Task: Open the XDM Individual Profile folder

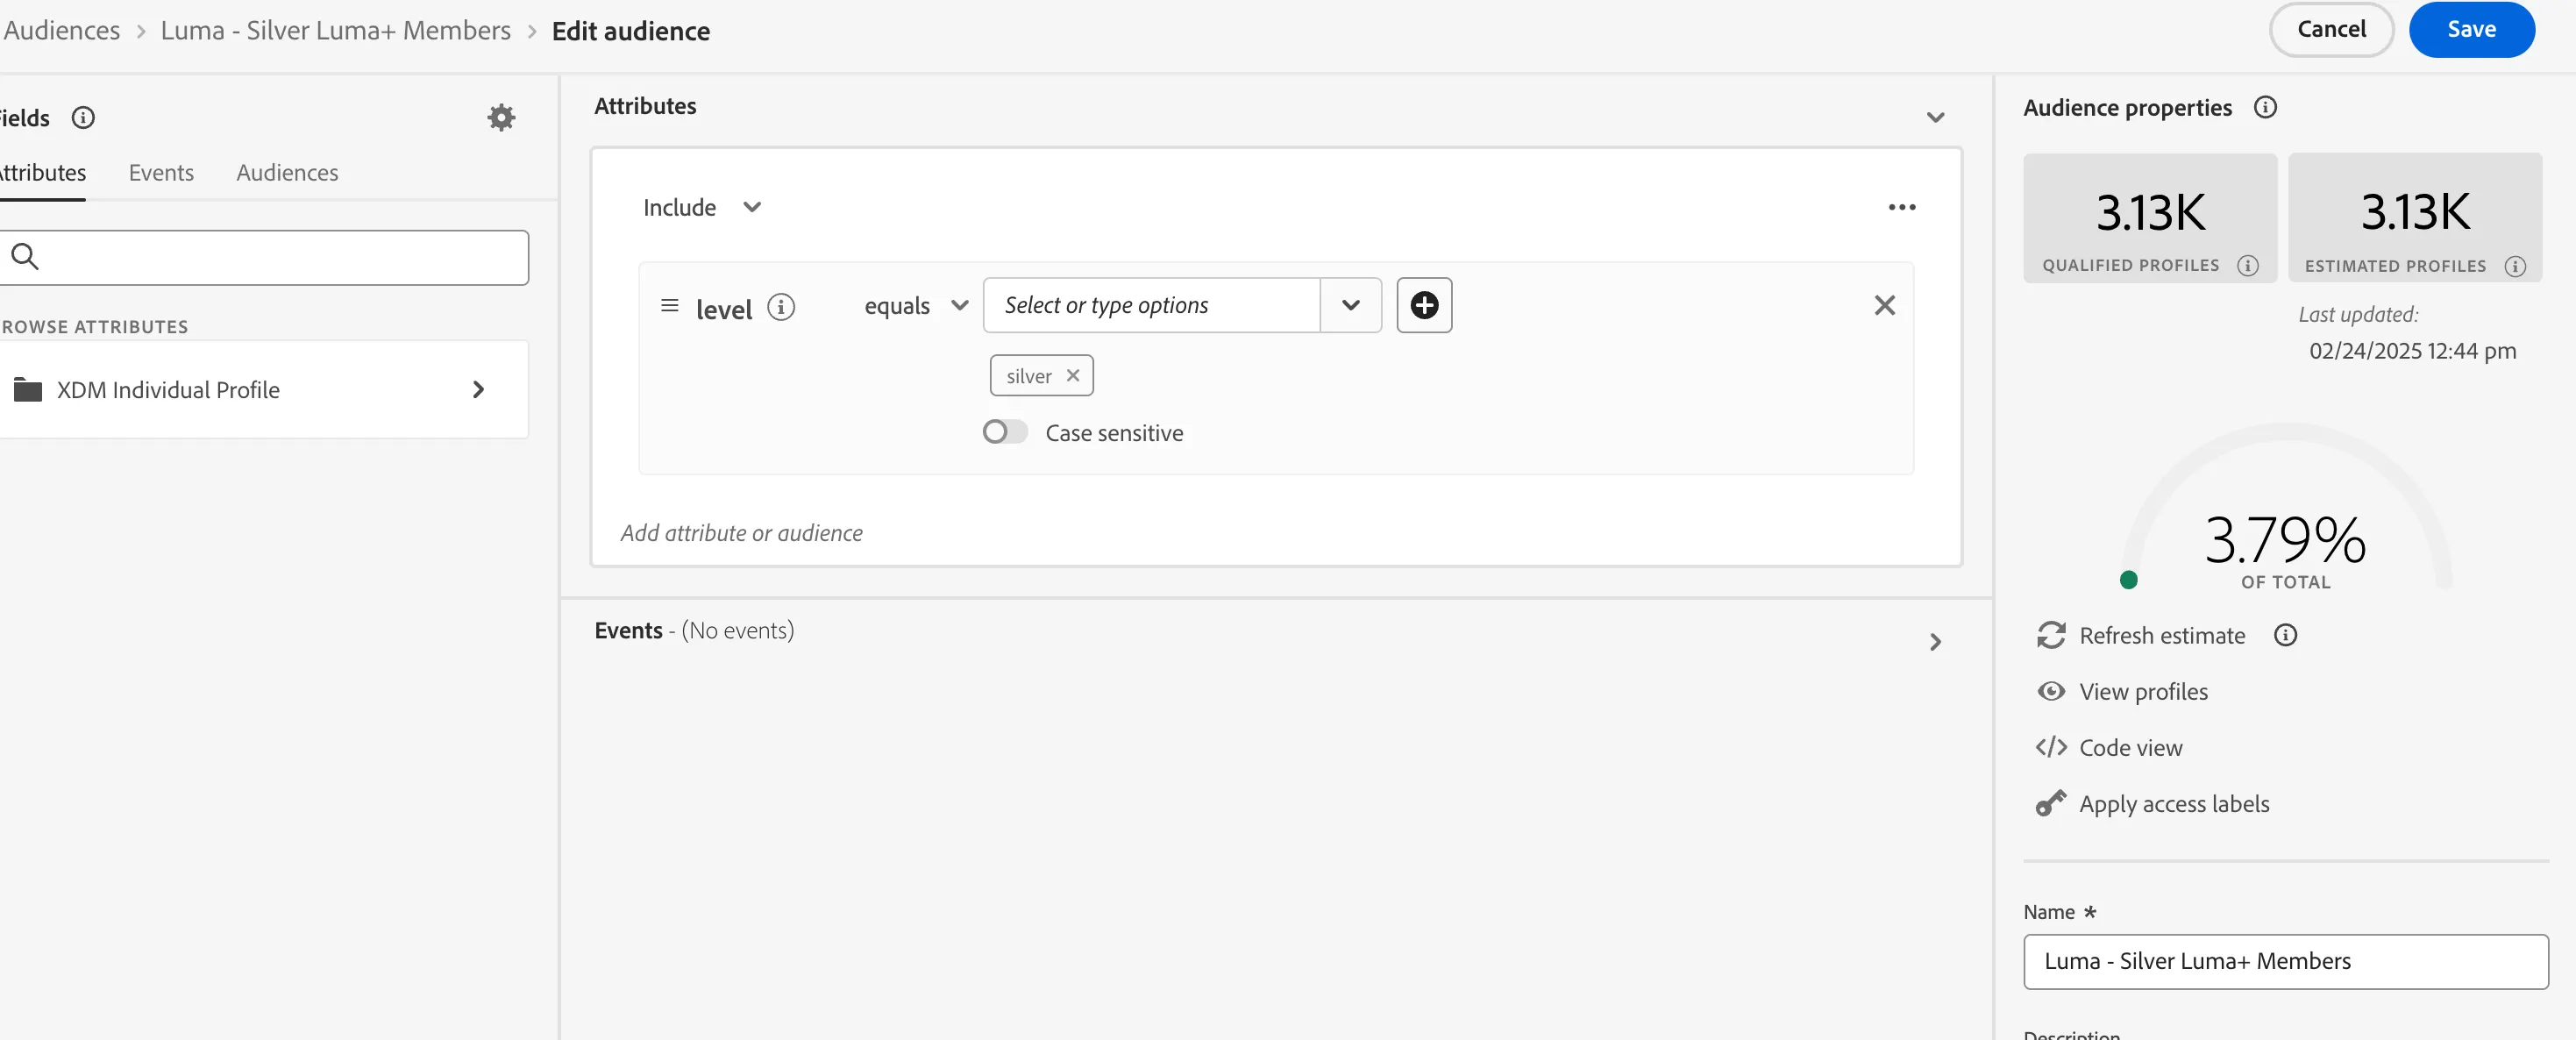Action: pyautogui.click(x=264, y=390)
